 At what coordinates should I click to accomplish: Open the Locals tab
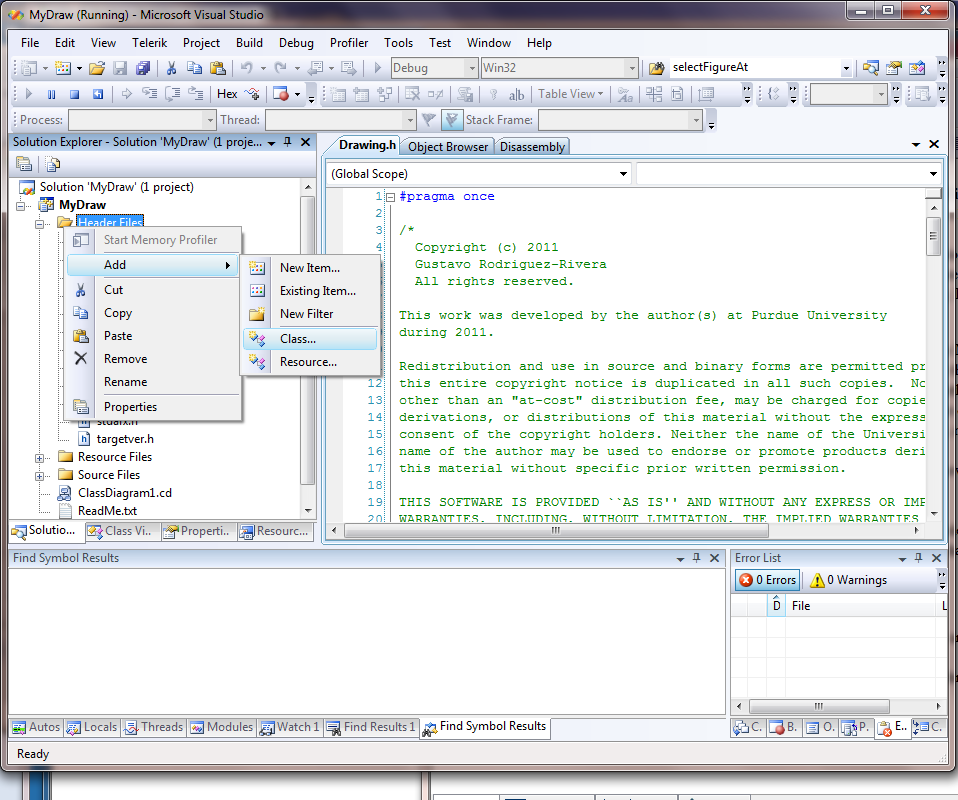92,727
